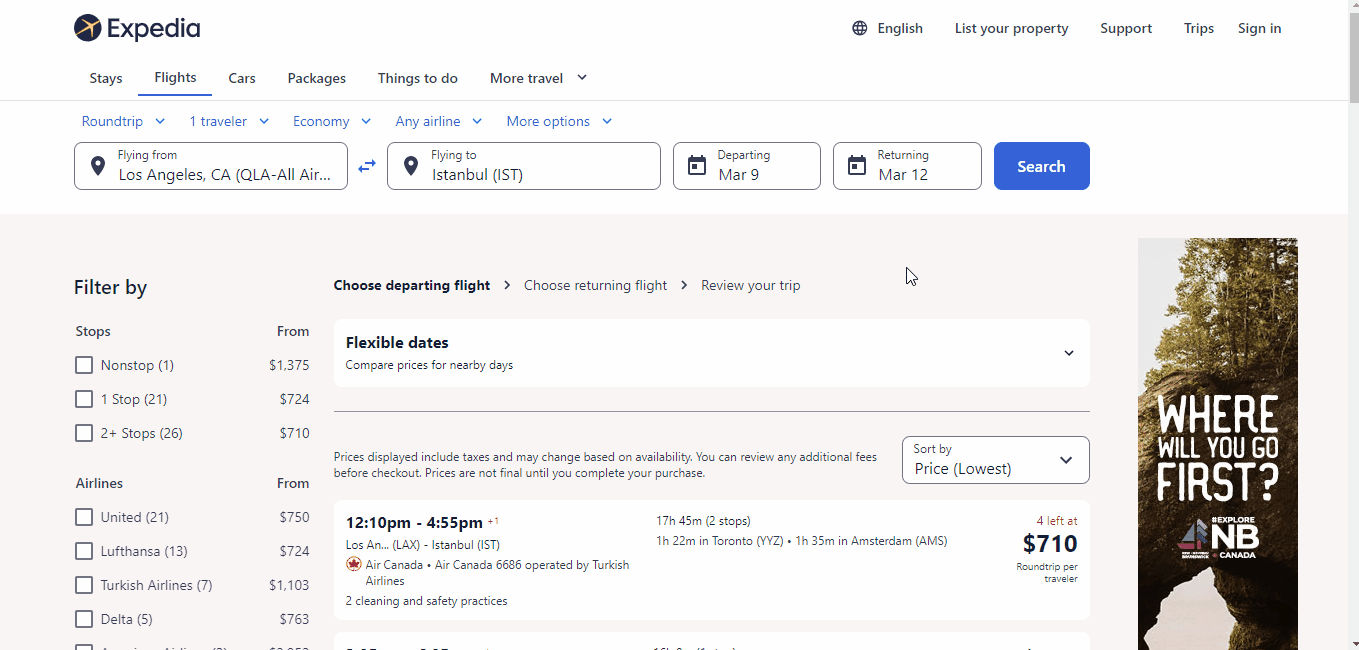
Task: Open the Any airline dropdown
Action: pyautogui.click(x=439, y=121)
